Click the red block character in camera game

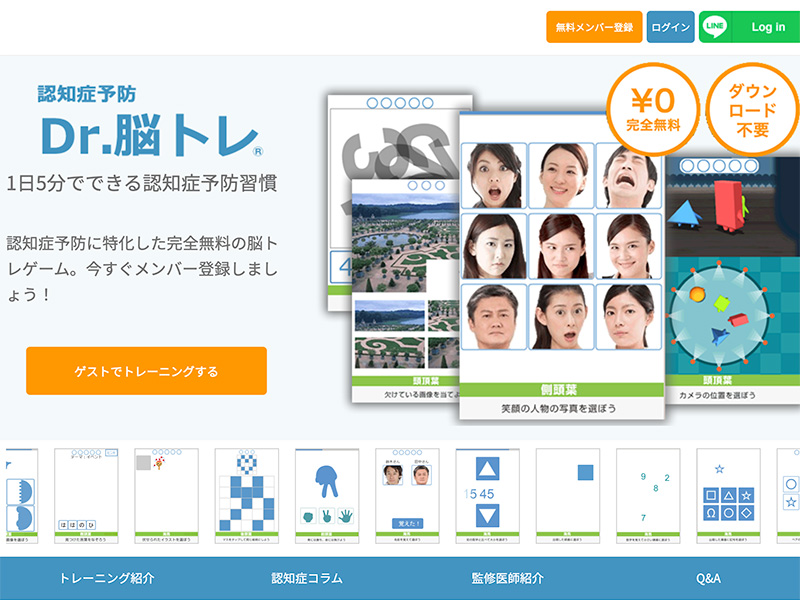tap(729, 205)
